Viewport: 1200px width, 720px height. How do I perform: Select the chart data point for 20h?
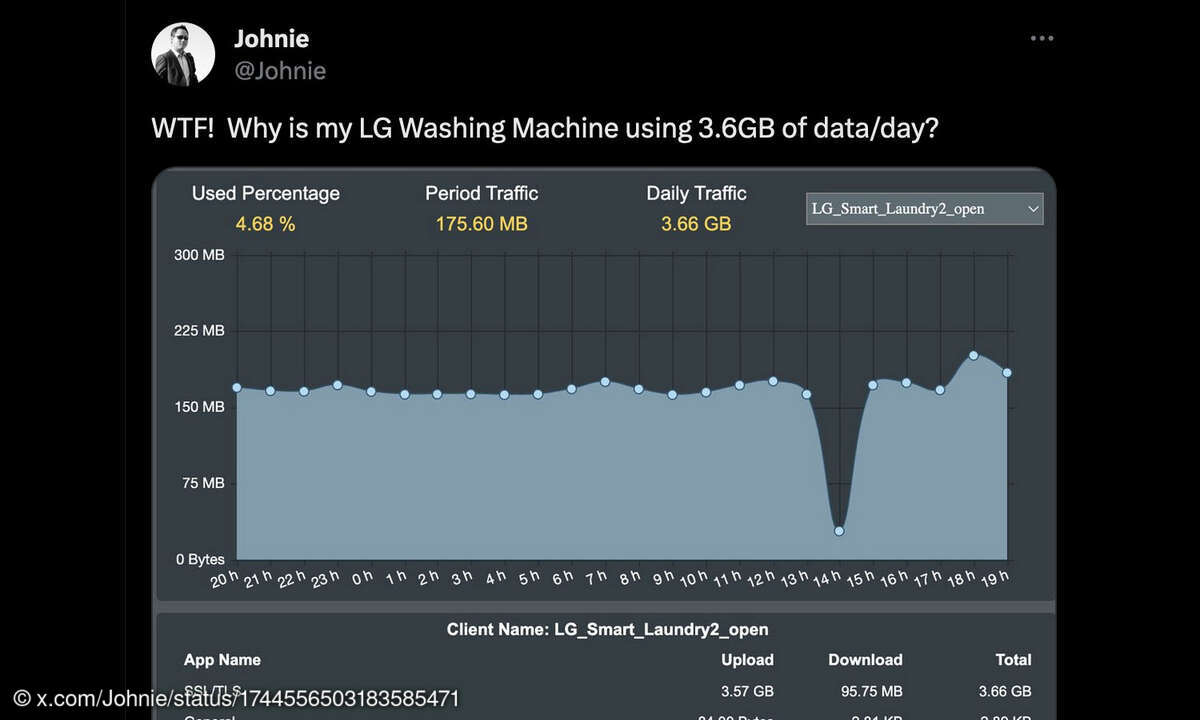click(x=237, y=387)
